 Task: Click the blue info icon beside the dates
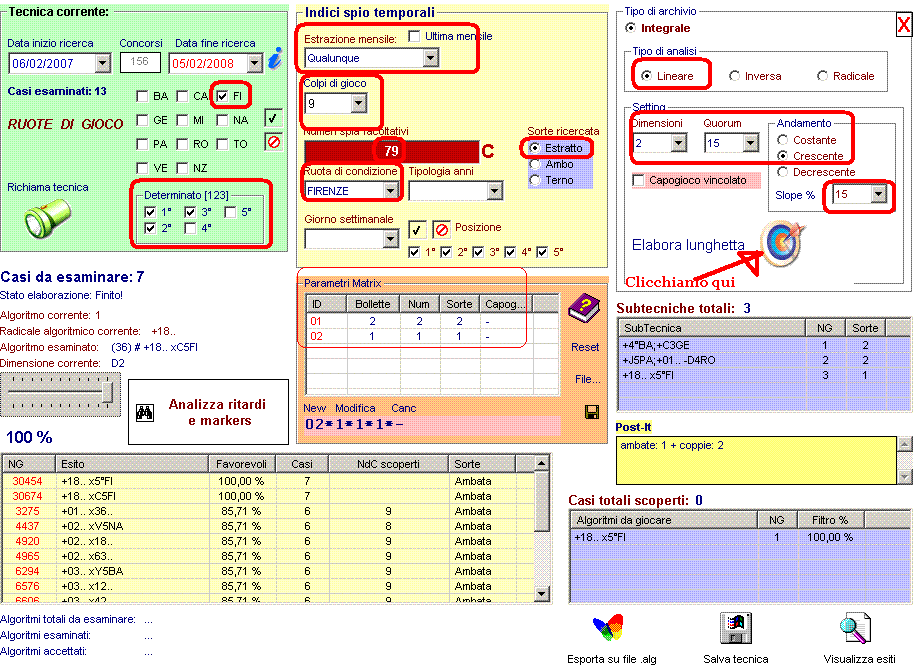(275, 58)
